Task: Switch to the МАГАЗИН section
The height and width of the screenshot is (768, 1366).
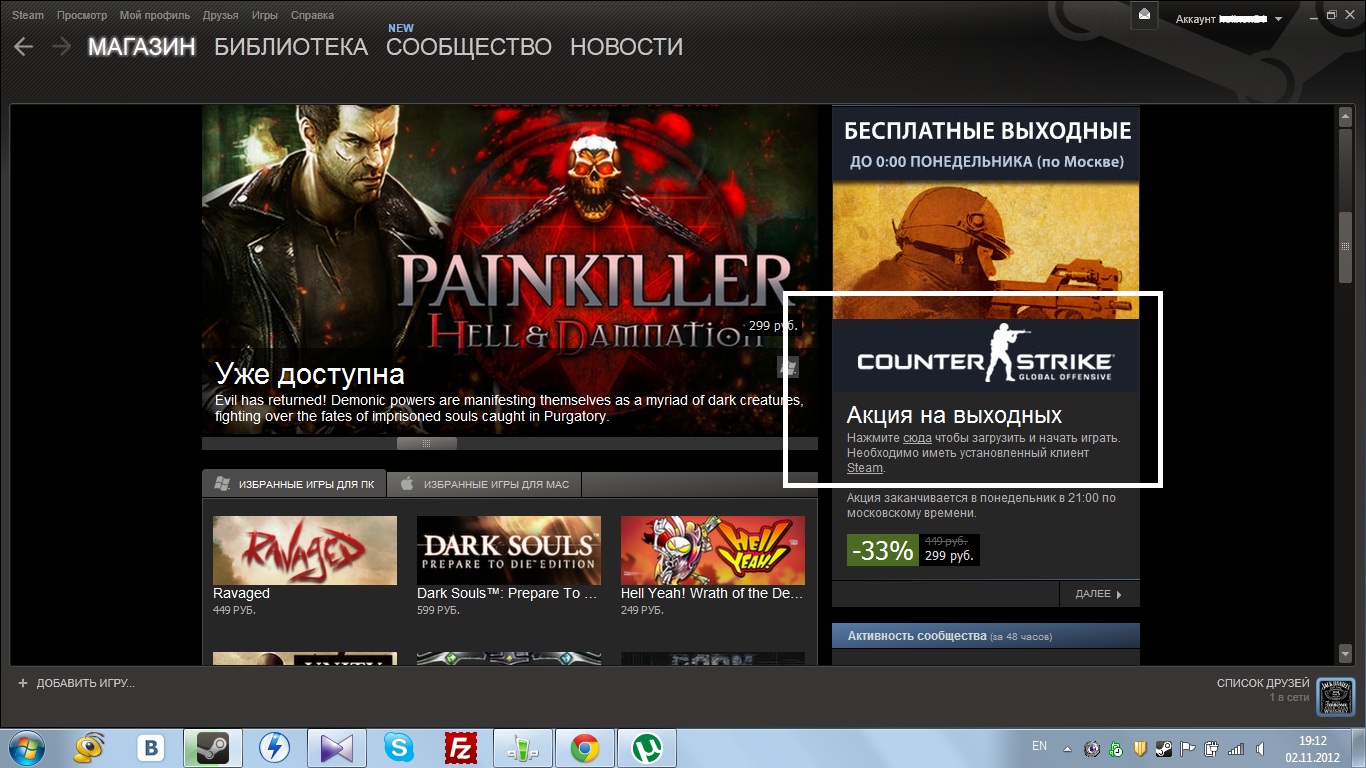Action: click(142, 47)
